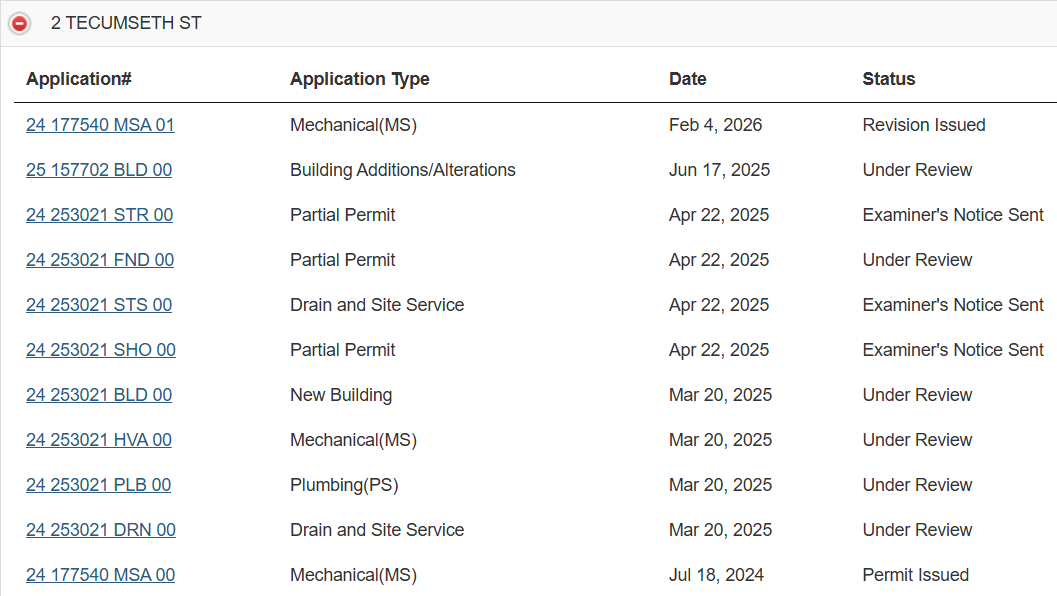Open application 24 253021 SHO 00
The image size is (1057, 596).
click(x=101, y=350)
